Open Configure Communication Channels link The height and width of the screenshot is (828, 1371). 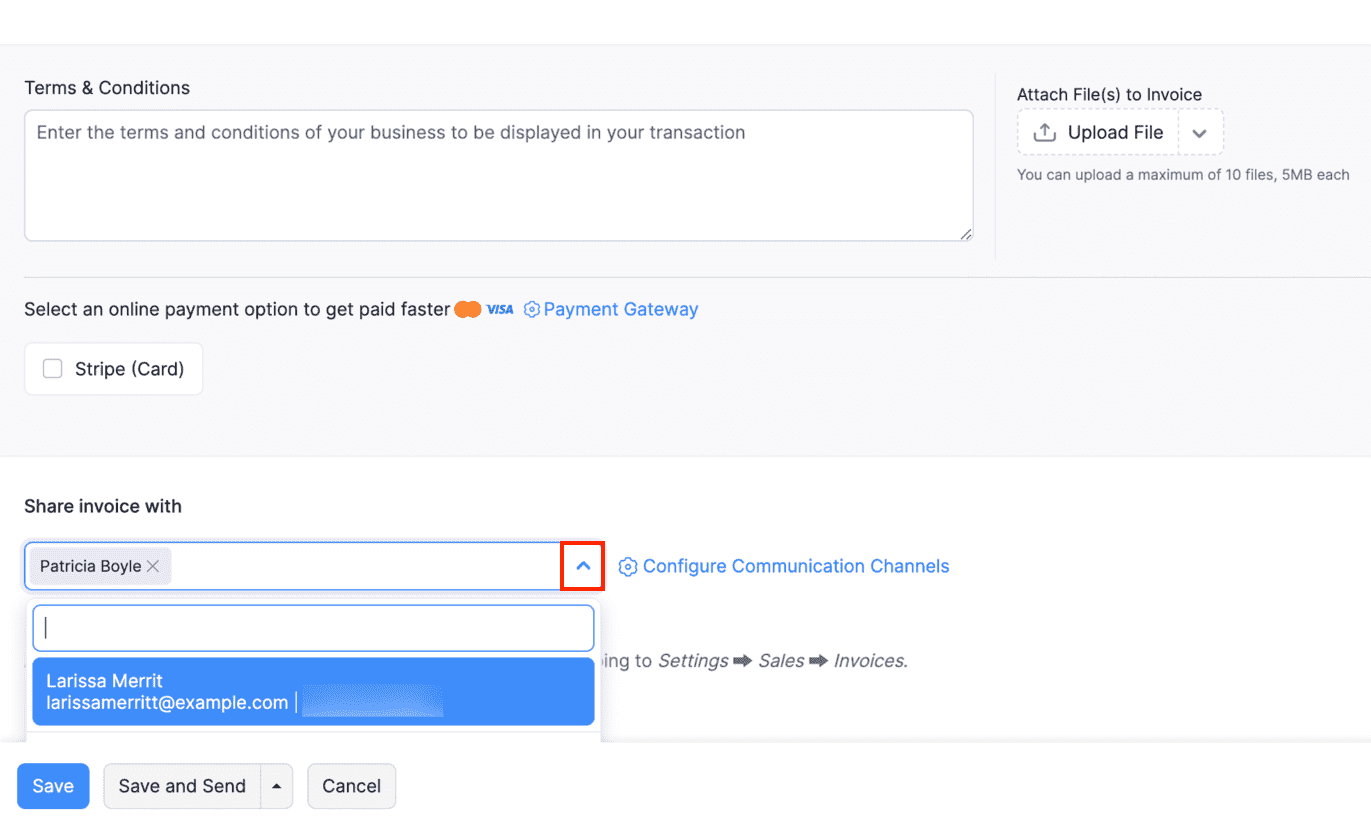click(x=796, y=566)
